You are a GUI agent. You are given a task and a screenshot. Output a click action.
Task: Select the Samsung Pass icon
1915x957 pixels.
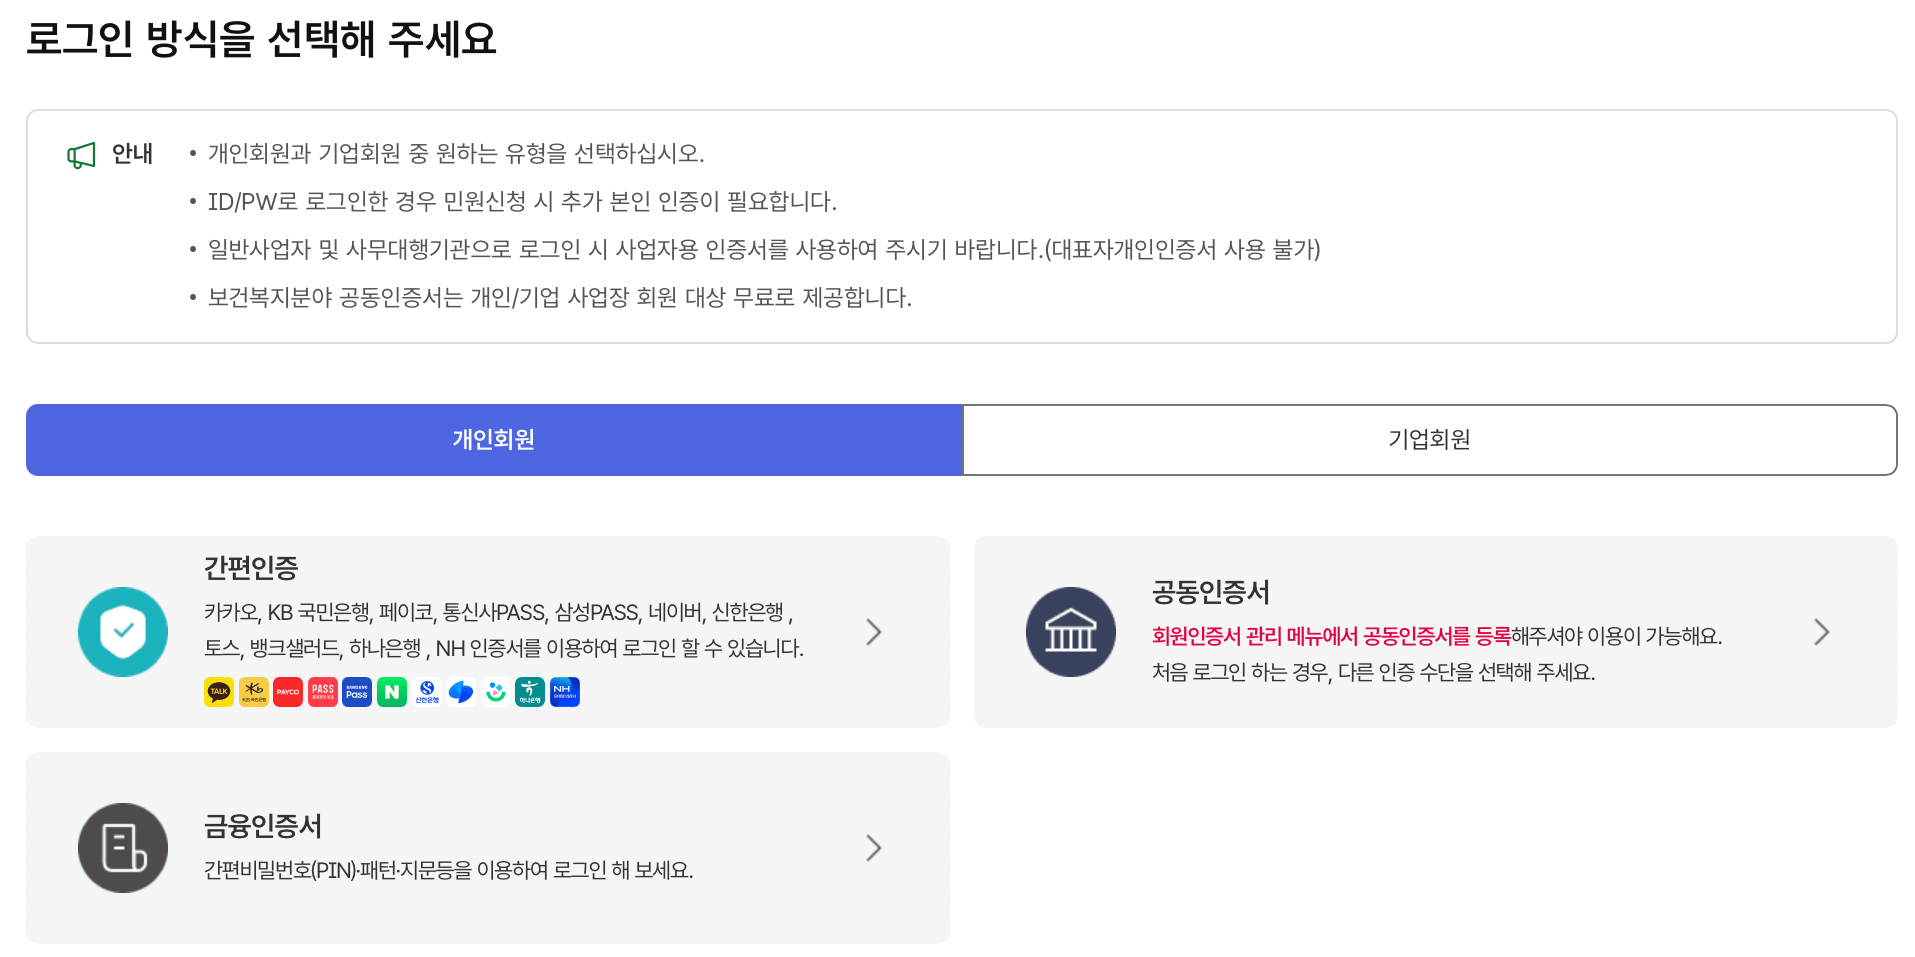coord(357,692)
